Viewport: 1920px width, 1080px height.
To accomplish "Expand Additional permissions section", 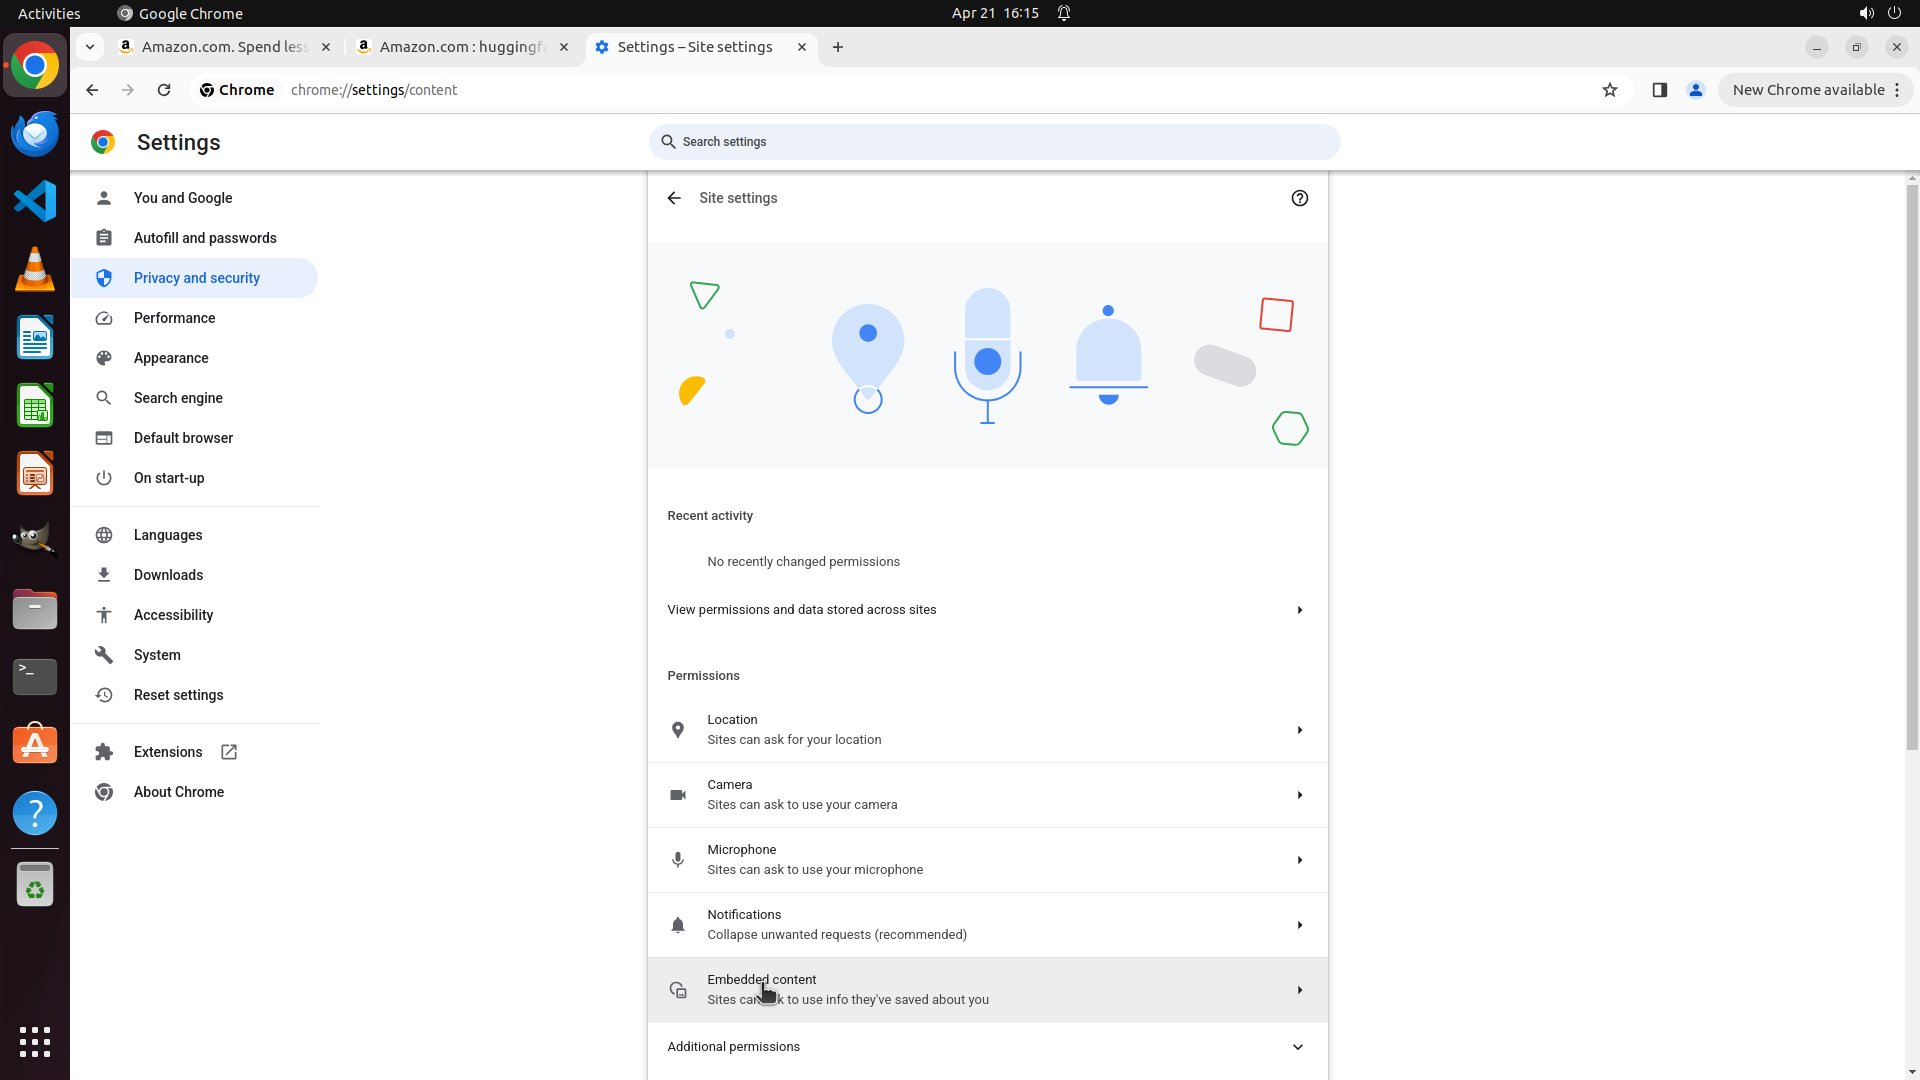I will (x=1297, y=1047).
